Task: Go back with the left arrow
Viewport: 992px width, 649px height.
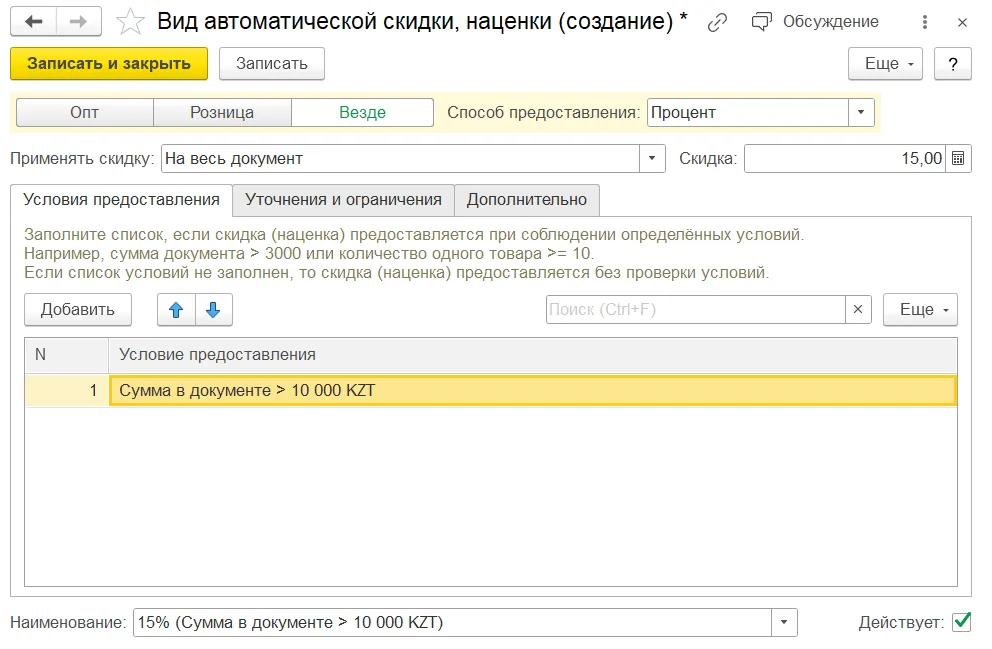Action: [34, 22]
